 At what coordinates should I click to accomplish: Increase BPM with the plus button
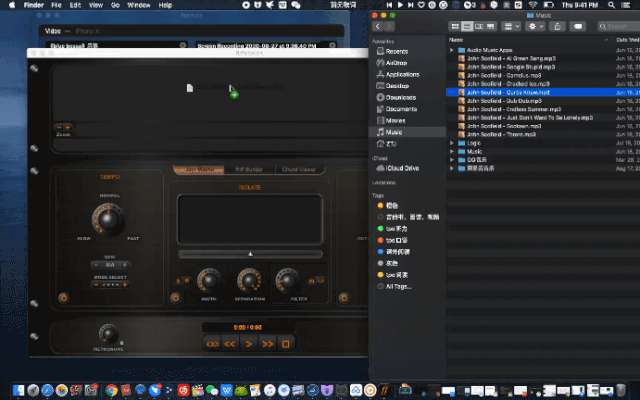pyautogui.click(x=125, y=265)
